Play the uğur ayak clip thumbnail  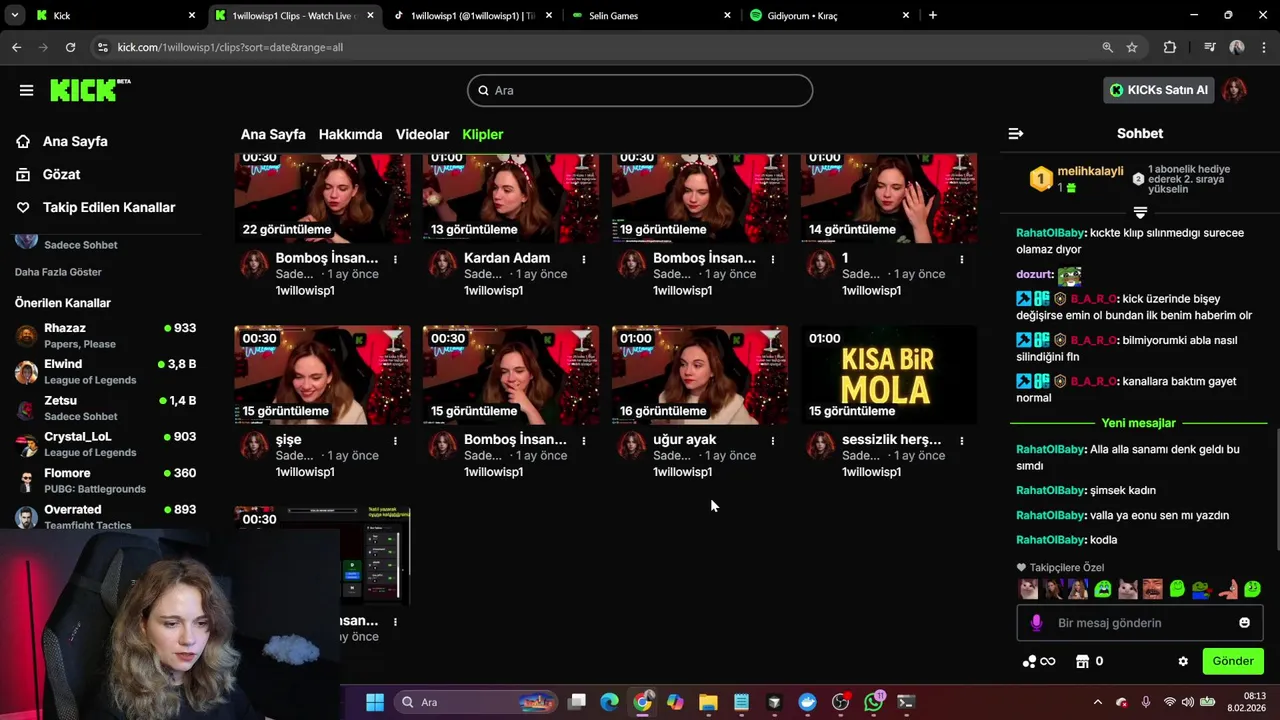click(x=700, y=374)
